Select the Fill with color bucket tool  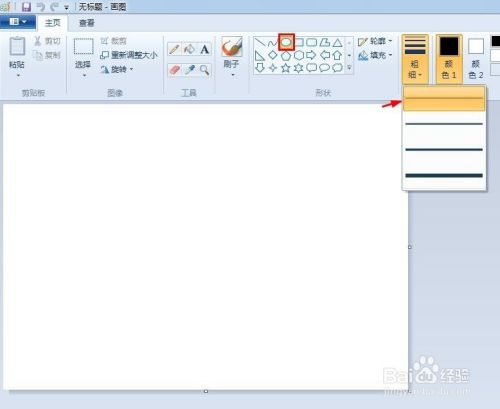pyautogui.click(x=190, y=49)
